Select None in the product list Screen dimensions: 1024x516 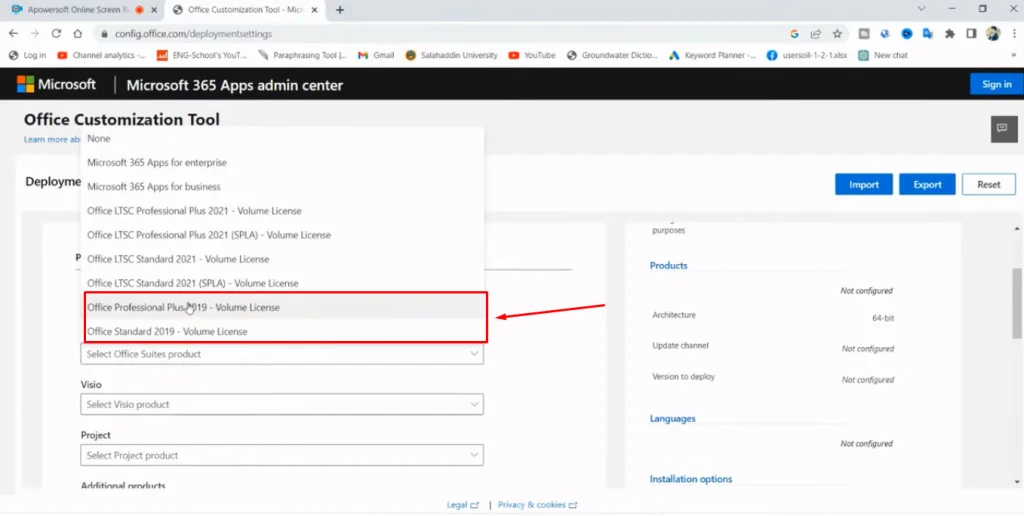point(282,138)
